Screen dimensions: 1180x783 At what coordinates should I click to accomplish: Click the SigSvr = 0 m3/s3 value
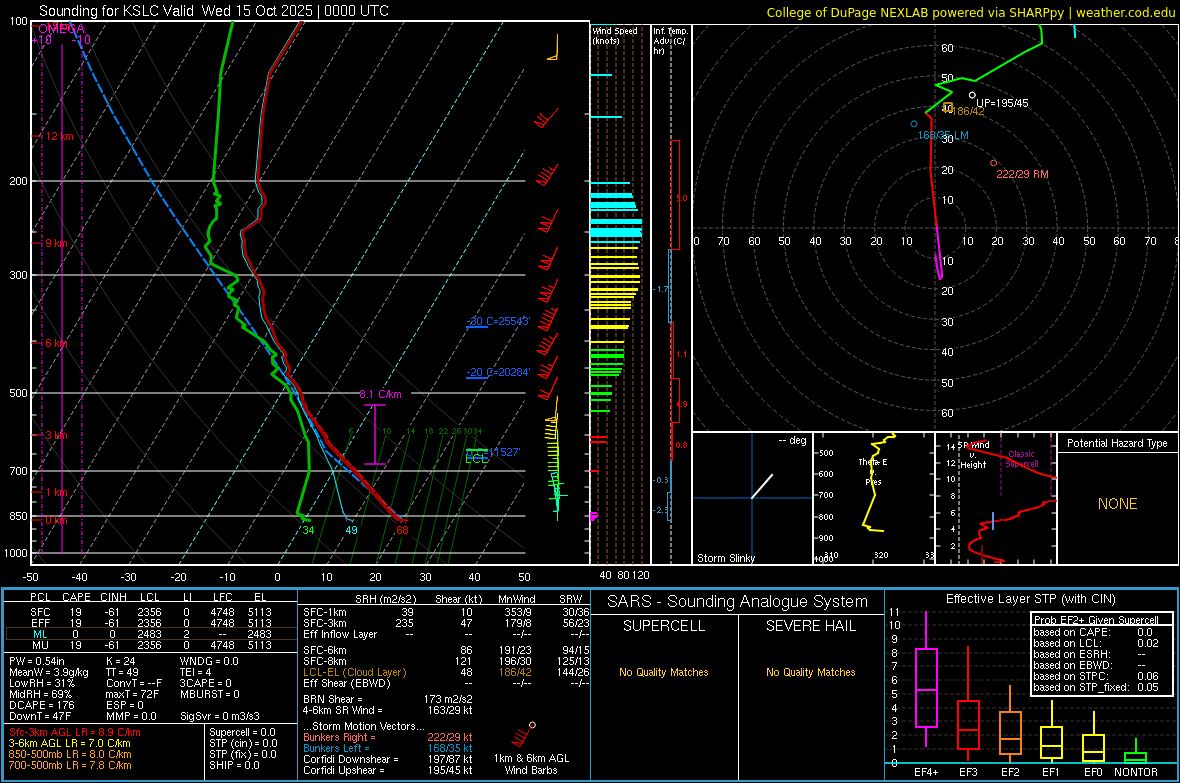click(220, 716)
